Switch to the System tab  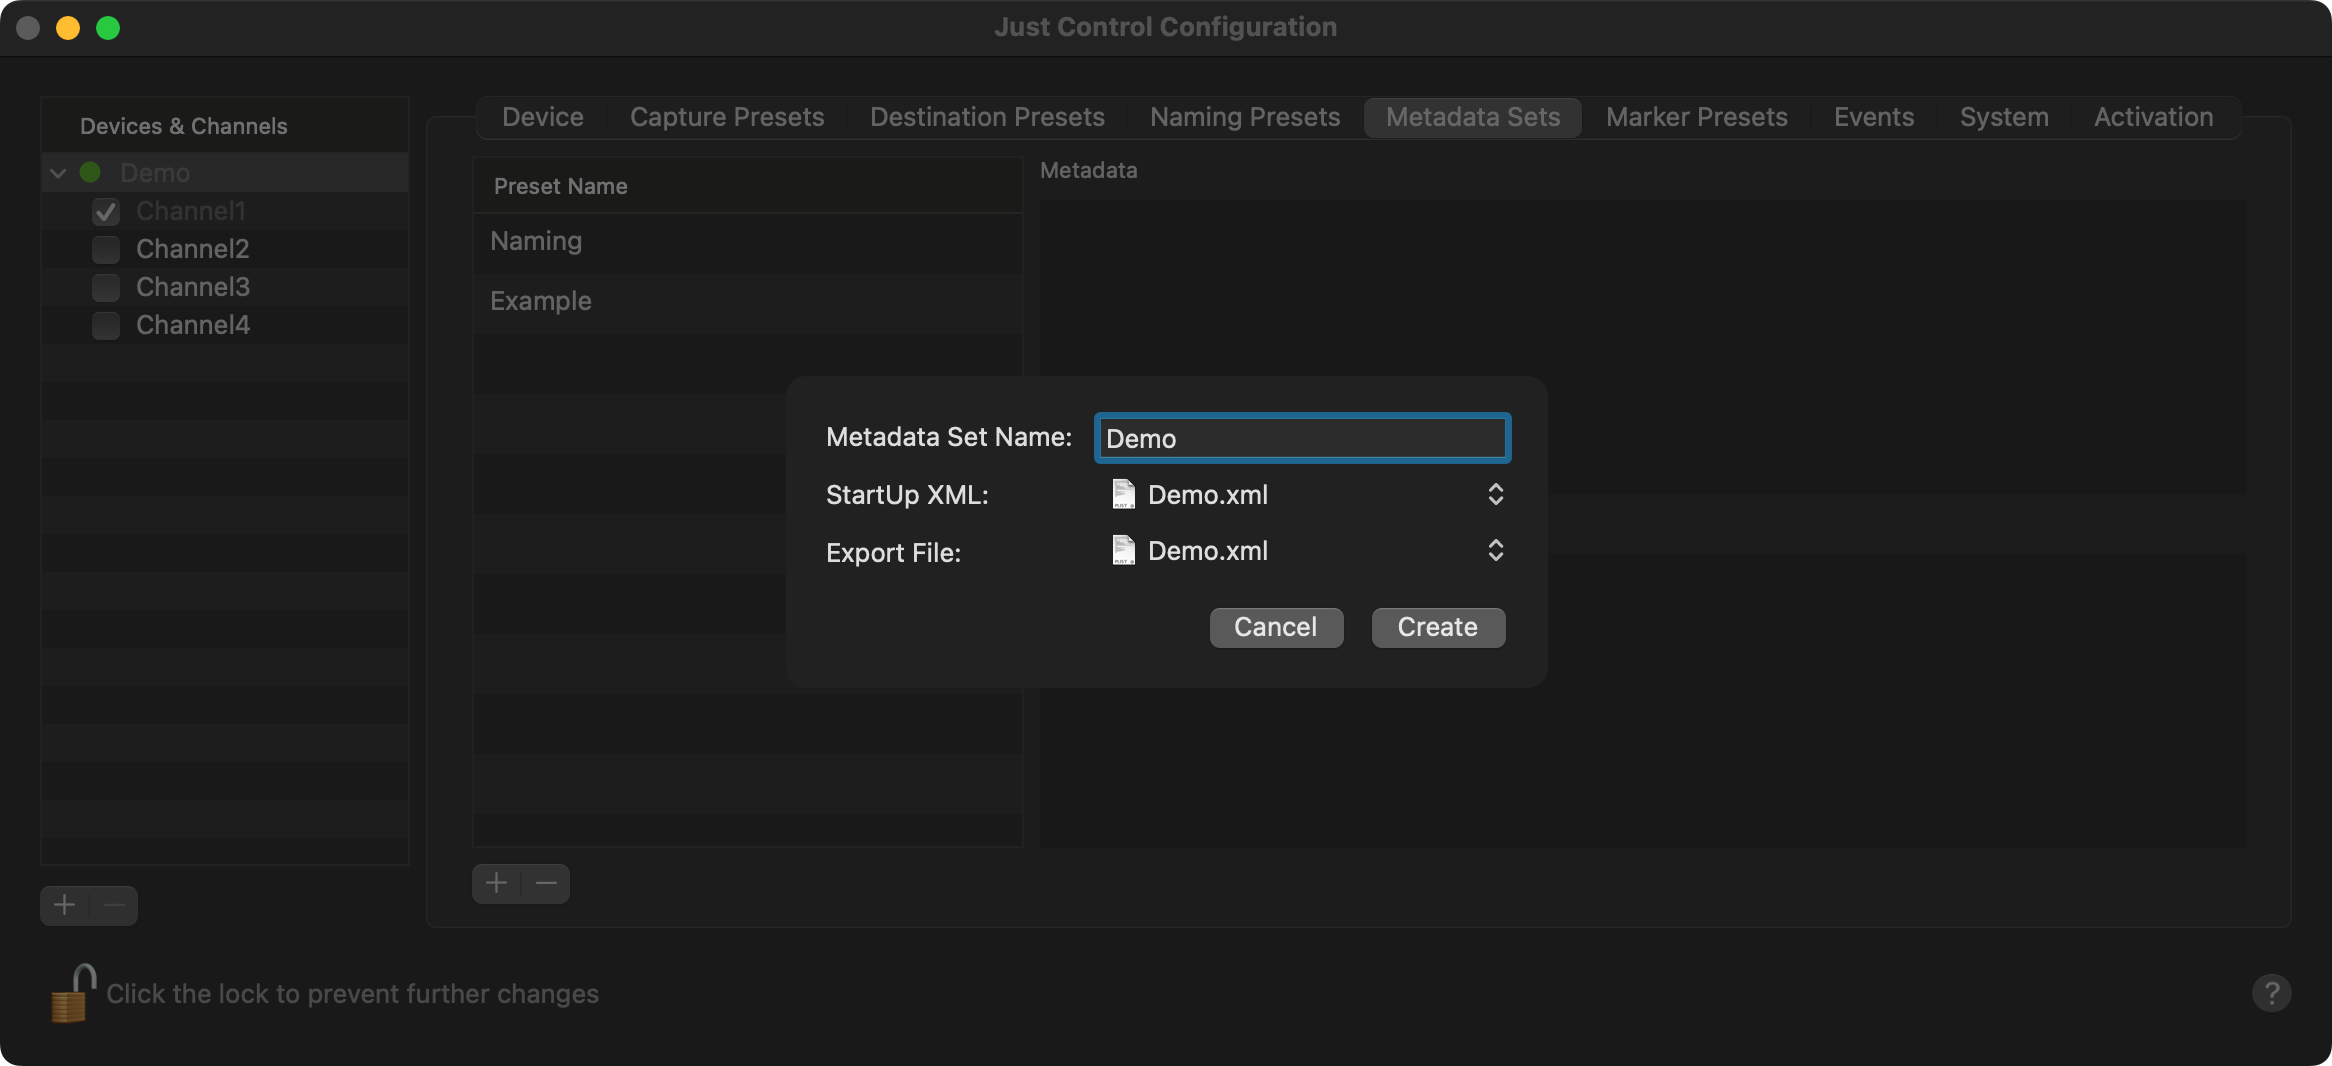[x=2004, y=117]
